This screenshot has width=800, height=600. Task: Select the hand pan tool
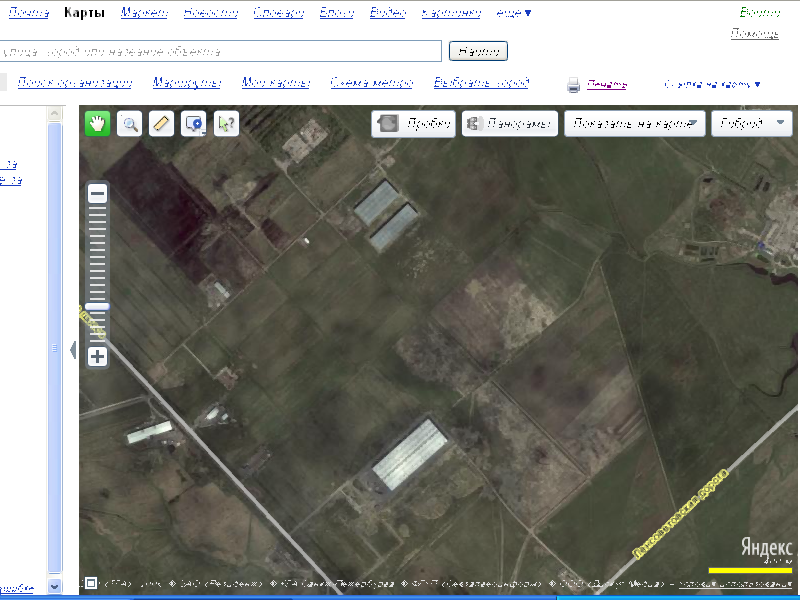coord(97,123)
